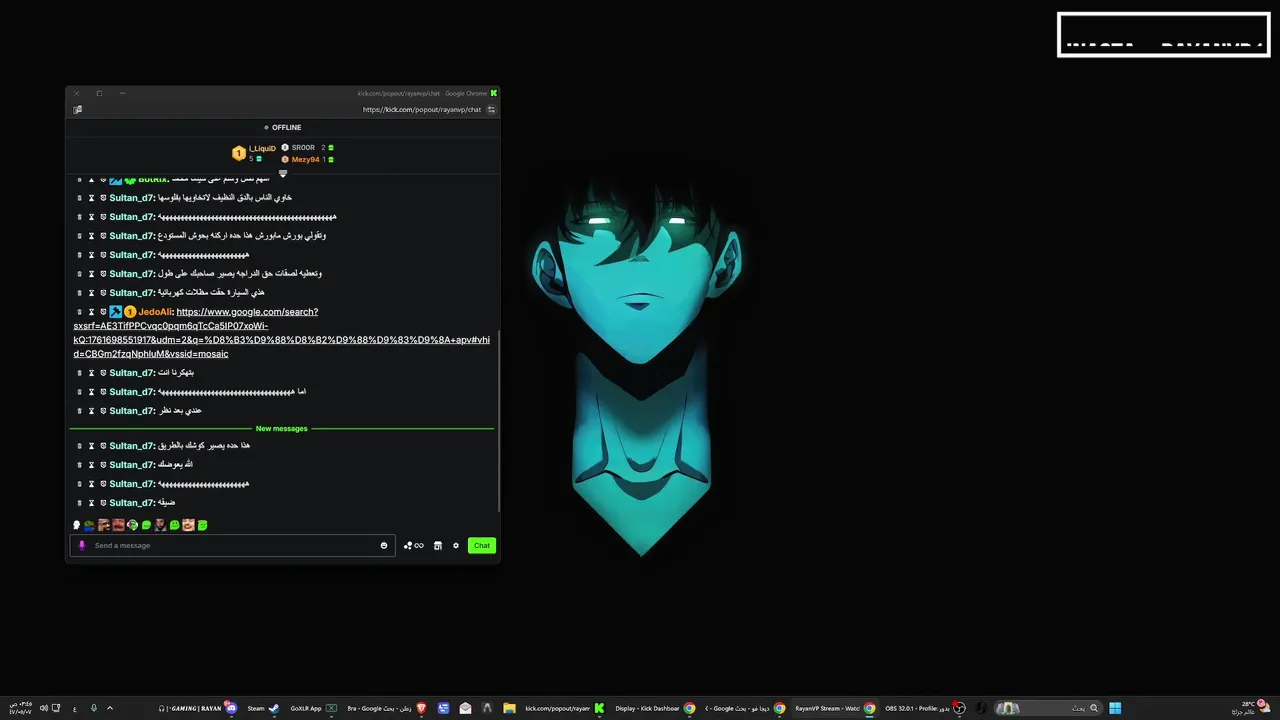This screenshot has width=1280, height=720.
Task: Timeout Sultan_d7 on ضيفه message hourglass icon
Action: [91, 503]
